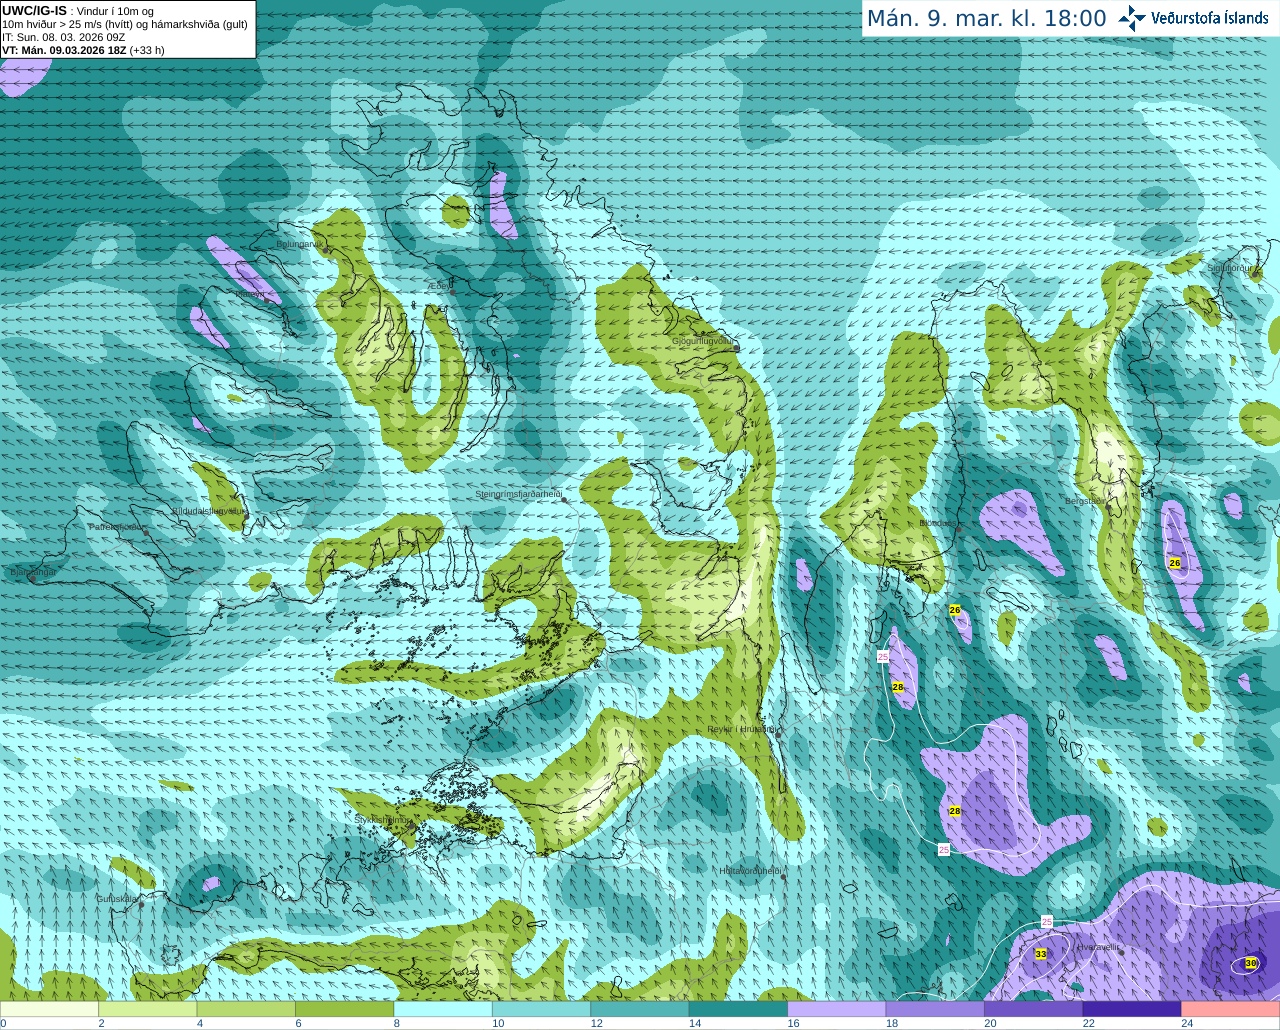Click the 28 marker in the large purple area

[x=955, y=811]
